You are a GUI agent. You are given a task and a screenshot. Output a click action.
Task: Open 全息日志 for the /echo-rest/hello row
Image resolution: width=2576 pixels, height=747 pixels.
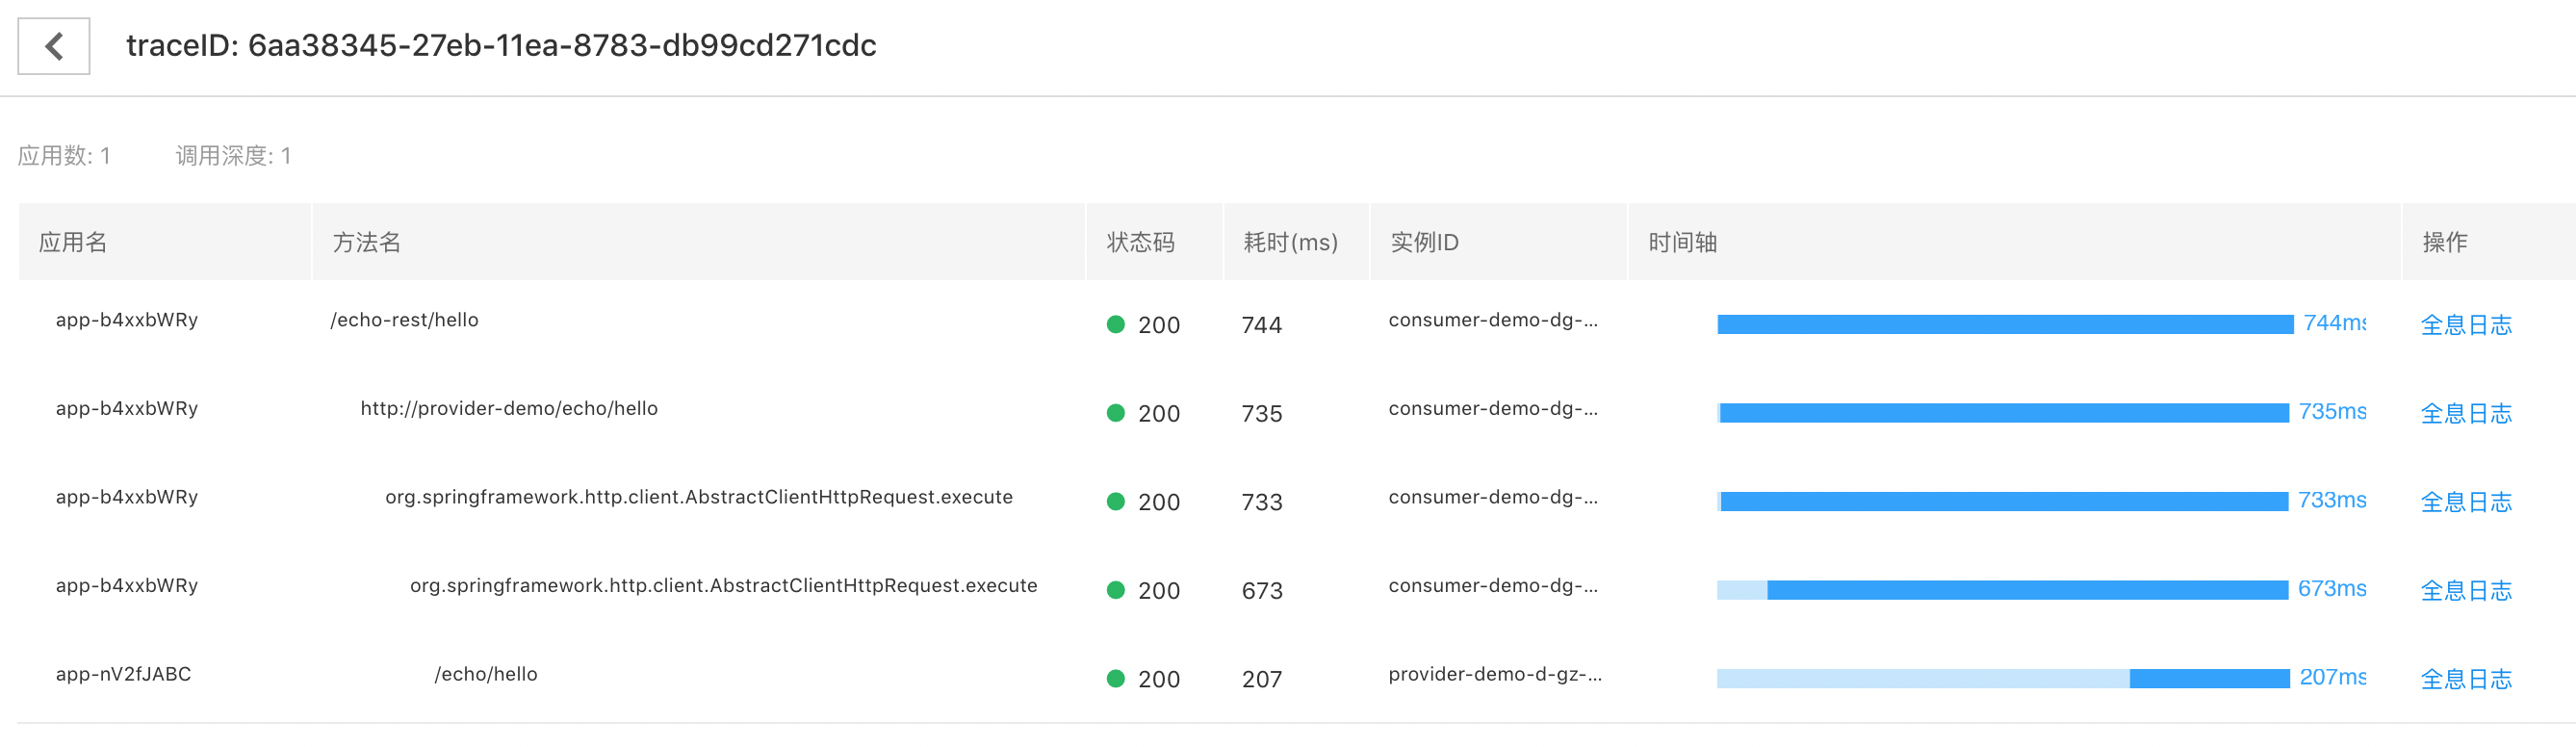pos(2466,325)
